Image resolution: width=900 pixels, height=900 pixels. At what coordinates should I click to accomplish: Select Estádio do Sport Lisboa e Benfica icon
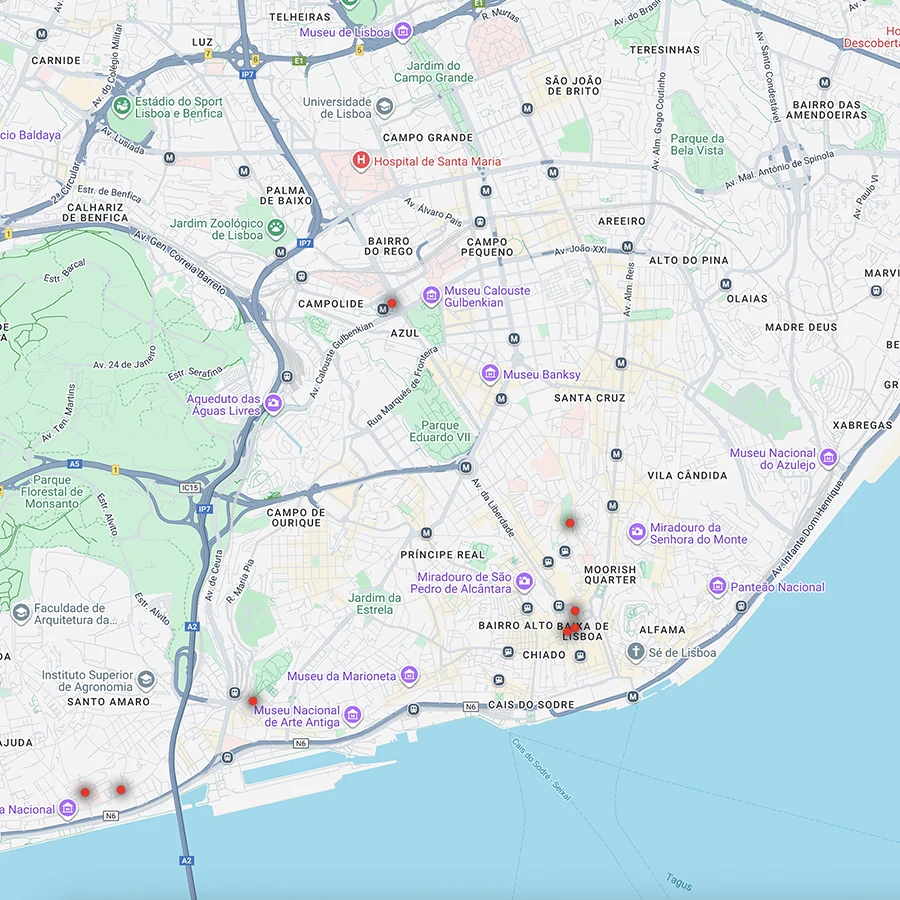click(x=121, y=106)
